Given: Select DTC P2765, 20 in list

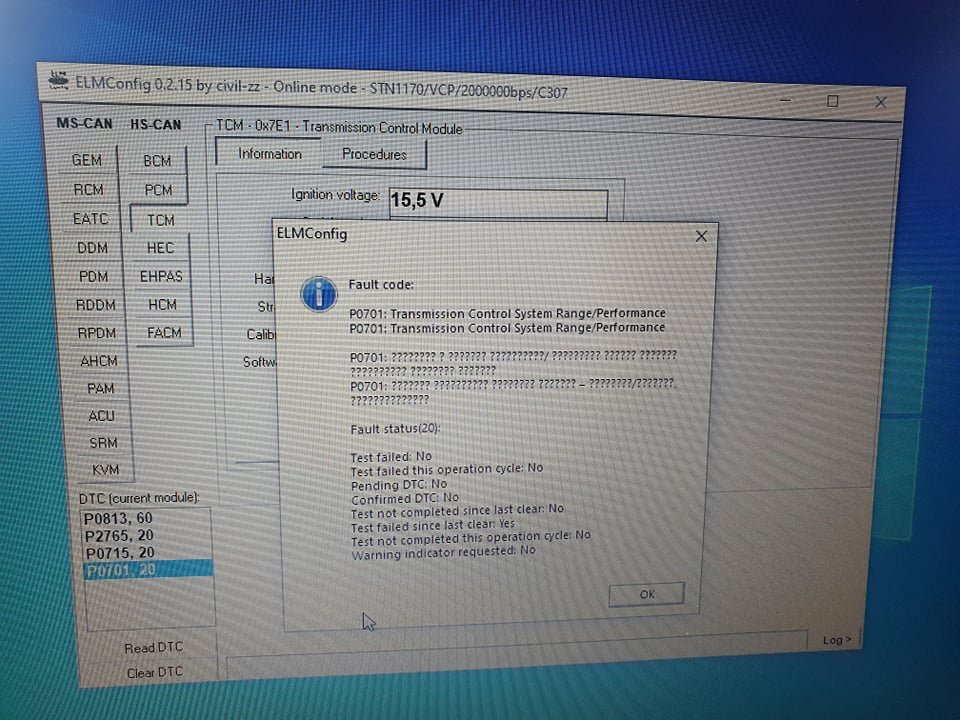Looking at the screenshot, I should click(119, 536).
